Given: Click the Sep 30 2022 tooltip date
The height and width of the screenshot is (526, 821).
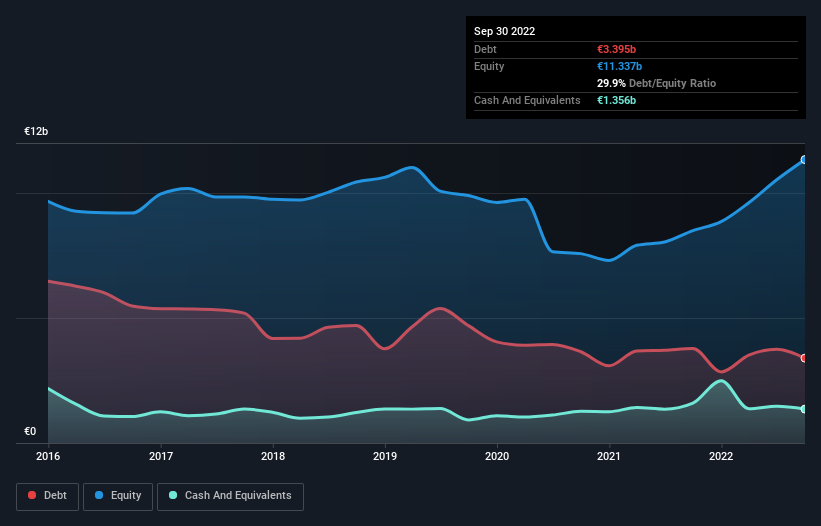Looking at the screenshot, I should (504, 31).
